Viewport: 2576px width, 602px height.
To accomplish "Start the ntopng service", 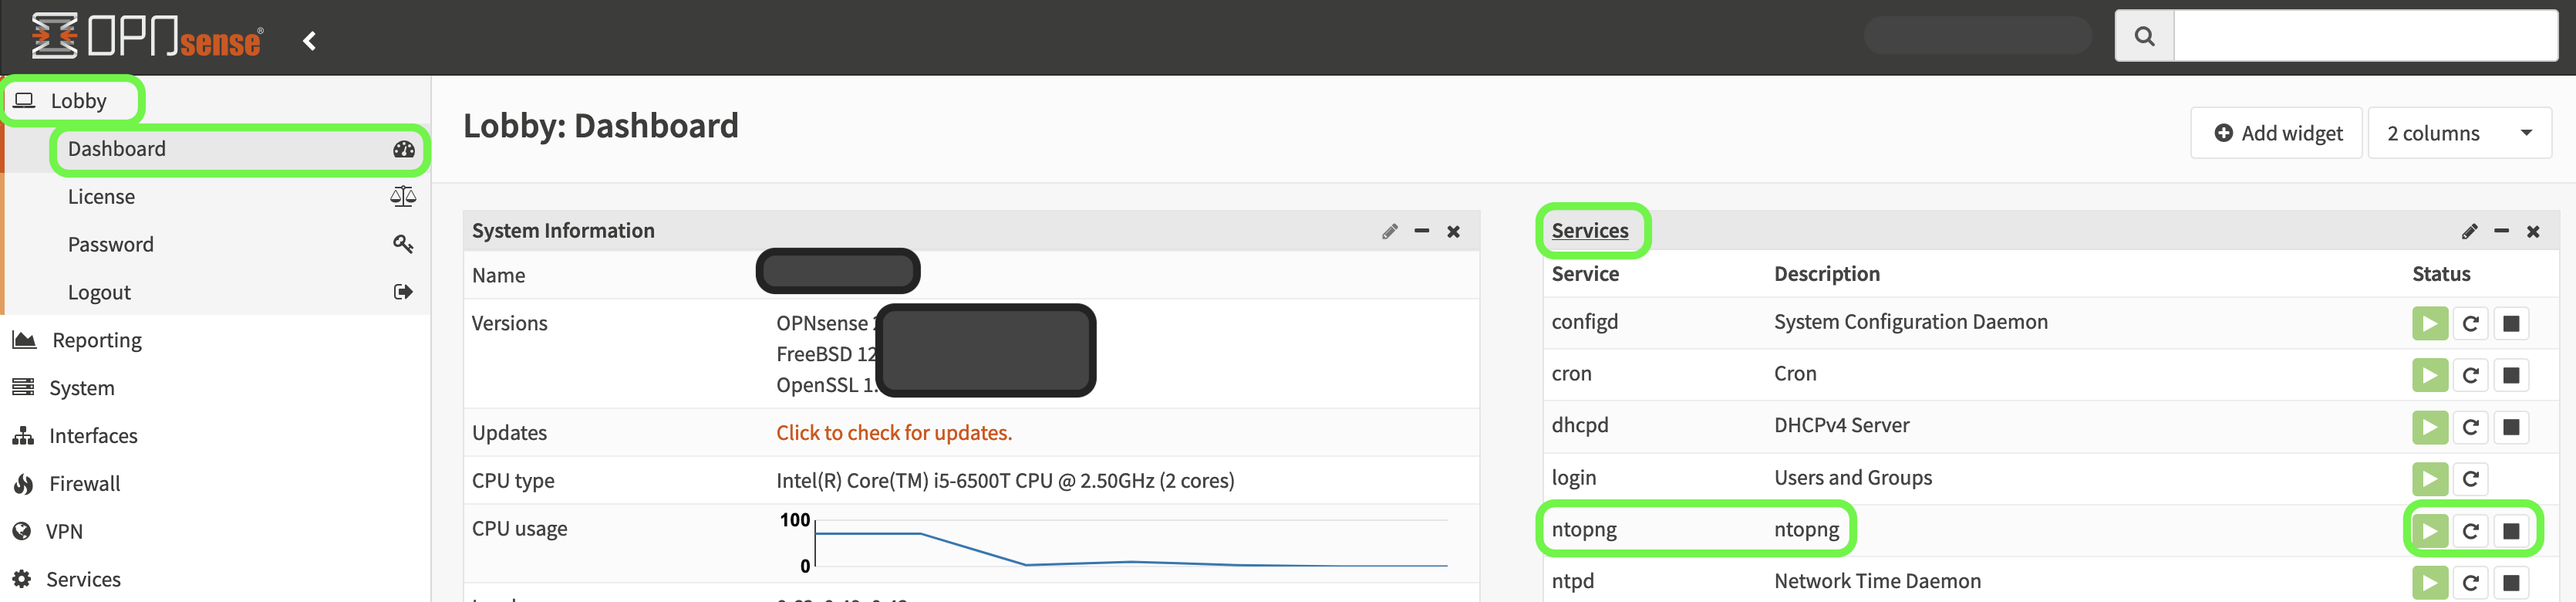I will click(x=2430, y=531).
